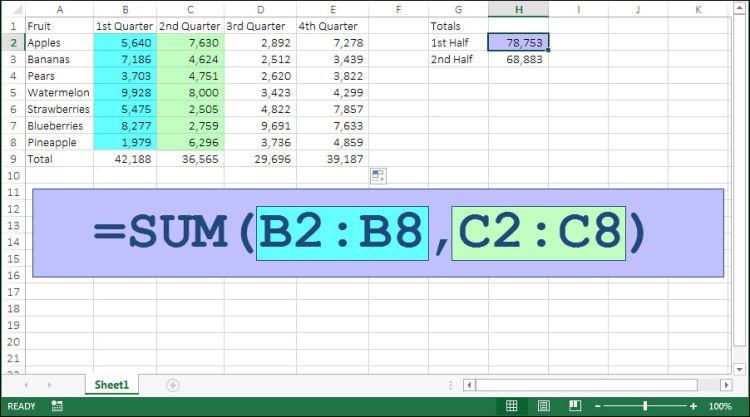This screenshot has width=750, height=417.
Task: Click Strawberries 4th Quarter value 7,857
Action: point(332,109)
